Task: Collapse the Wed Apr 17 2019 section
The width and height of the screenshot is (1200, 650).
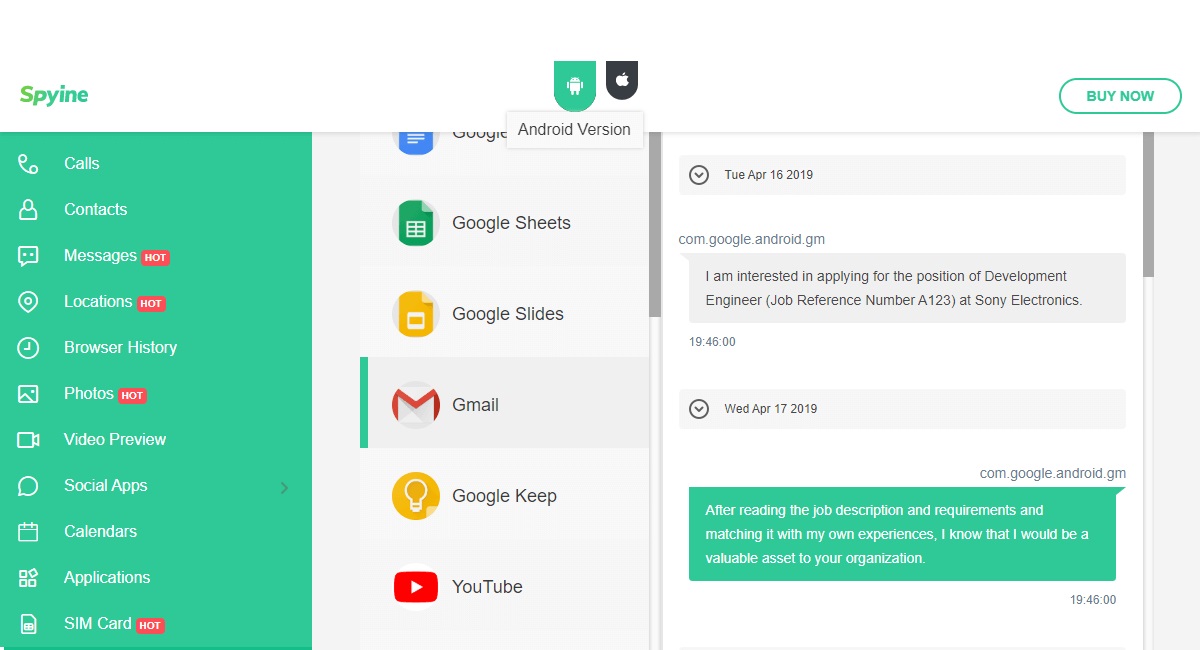Action: 699,409
